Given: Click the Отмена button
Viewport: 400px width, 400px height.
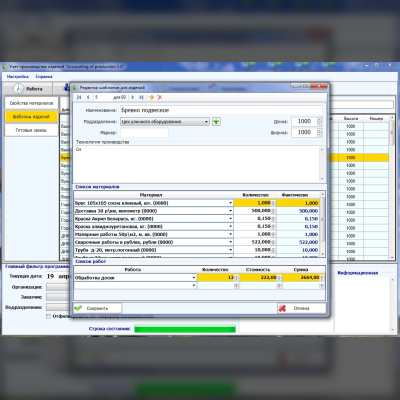Looking at the screenshot, I should [x=302, y=308].
